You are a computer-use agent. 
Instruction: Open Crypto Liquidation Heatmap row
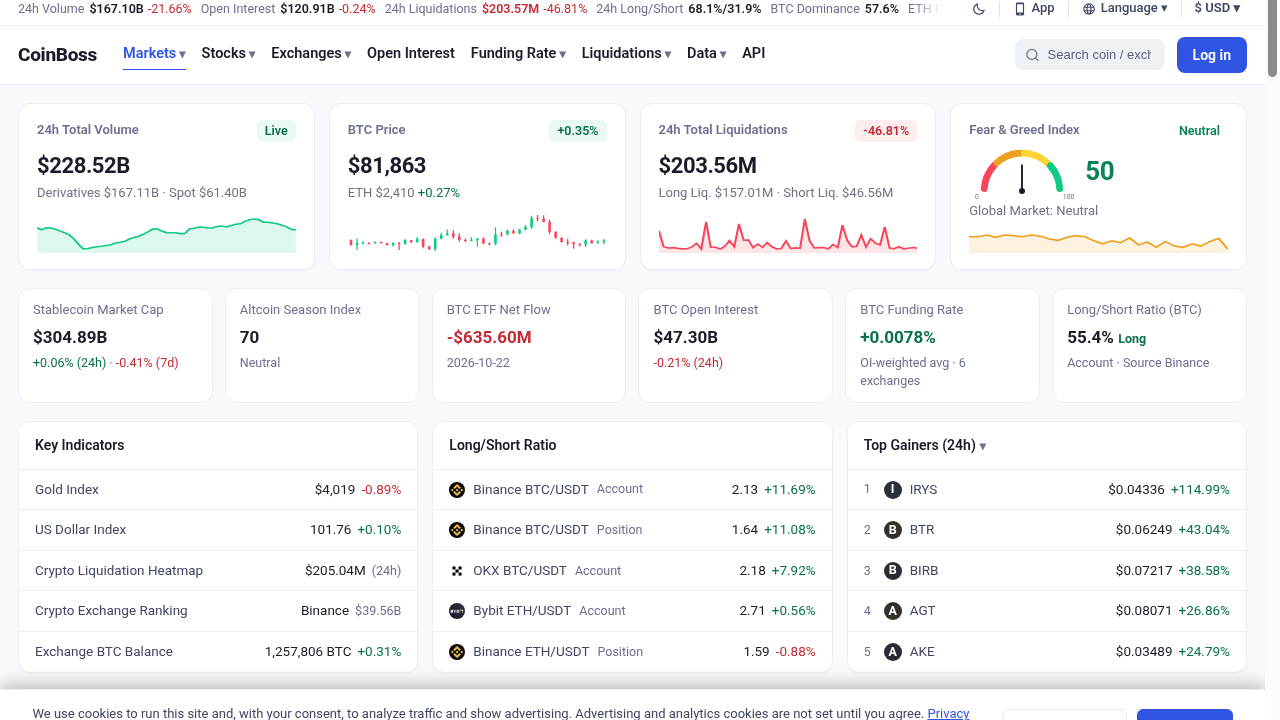point(218,571)
